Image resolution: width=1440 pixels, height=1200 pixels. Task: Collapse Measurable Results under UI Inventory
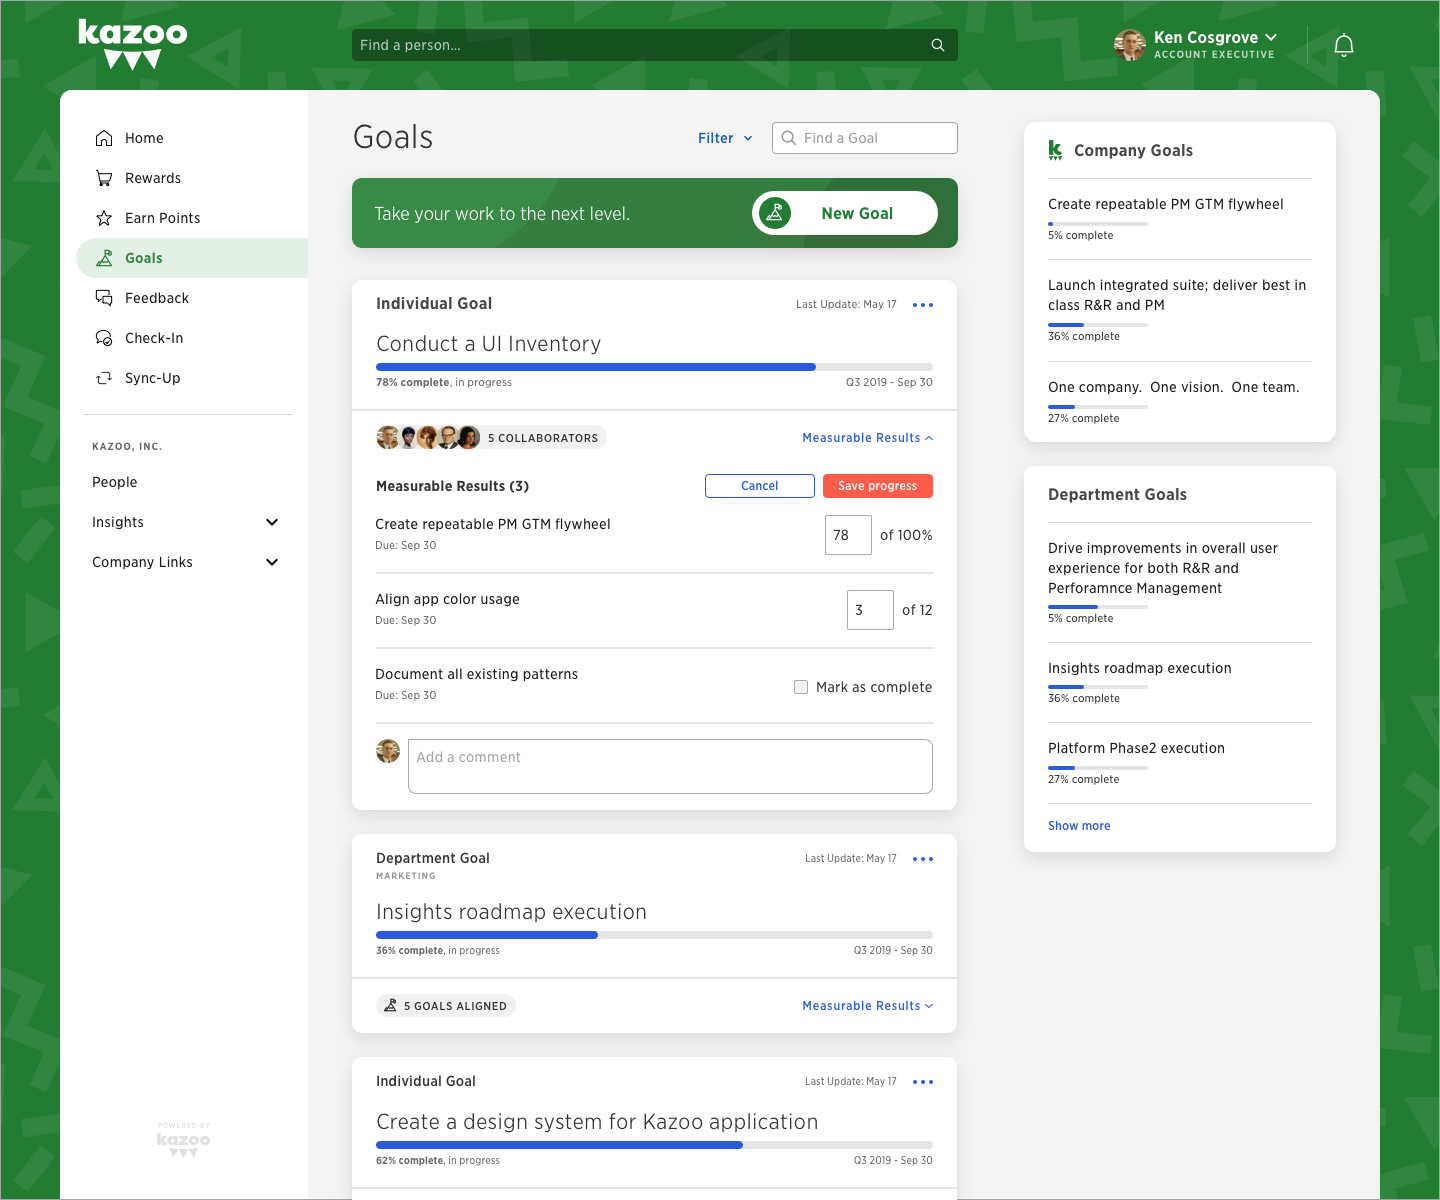pos(867,438)
